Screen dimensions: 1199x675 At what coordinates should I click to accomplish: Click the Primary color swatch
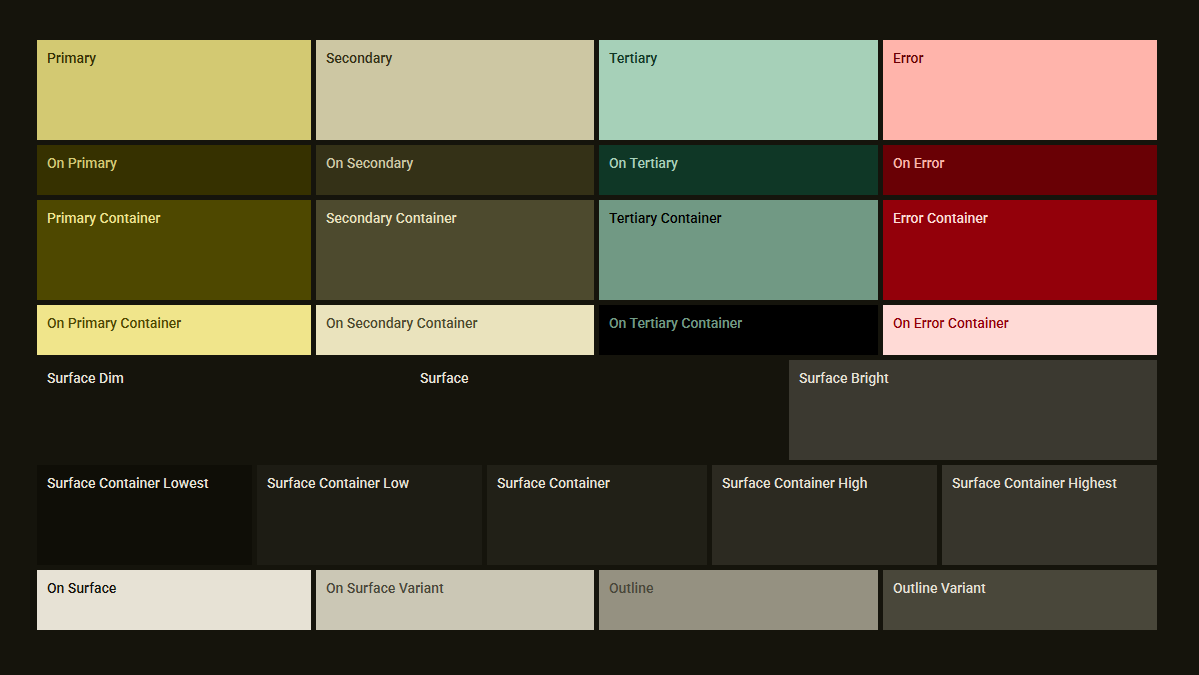point(174,90)
